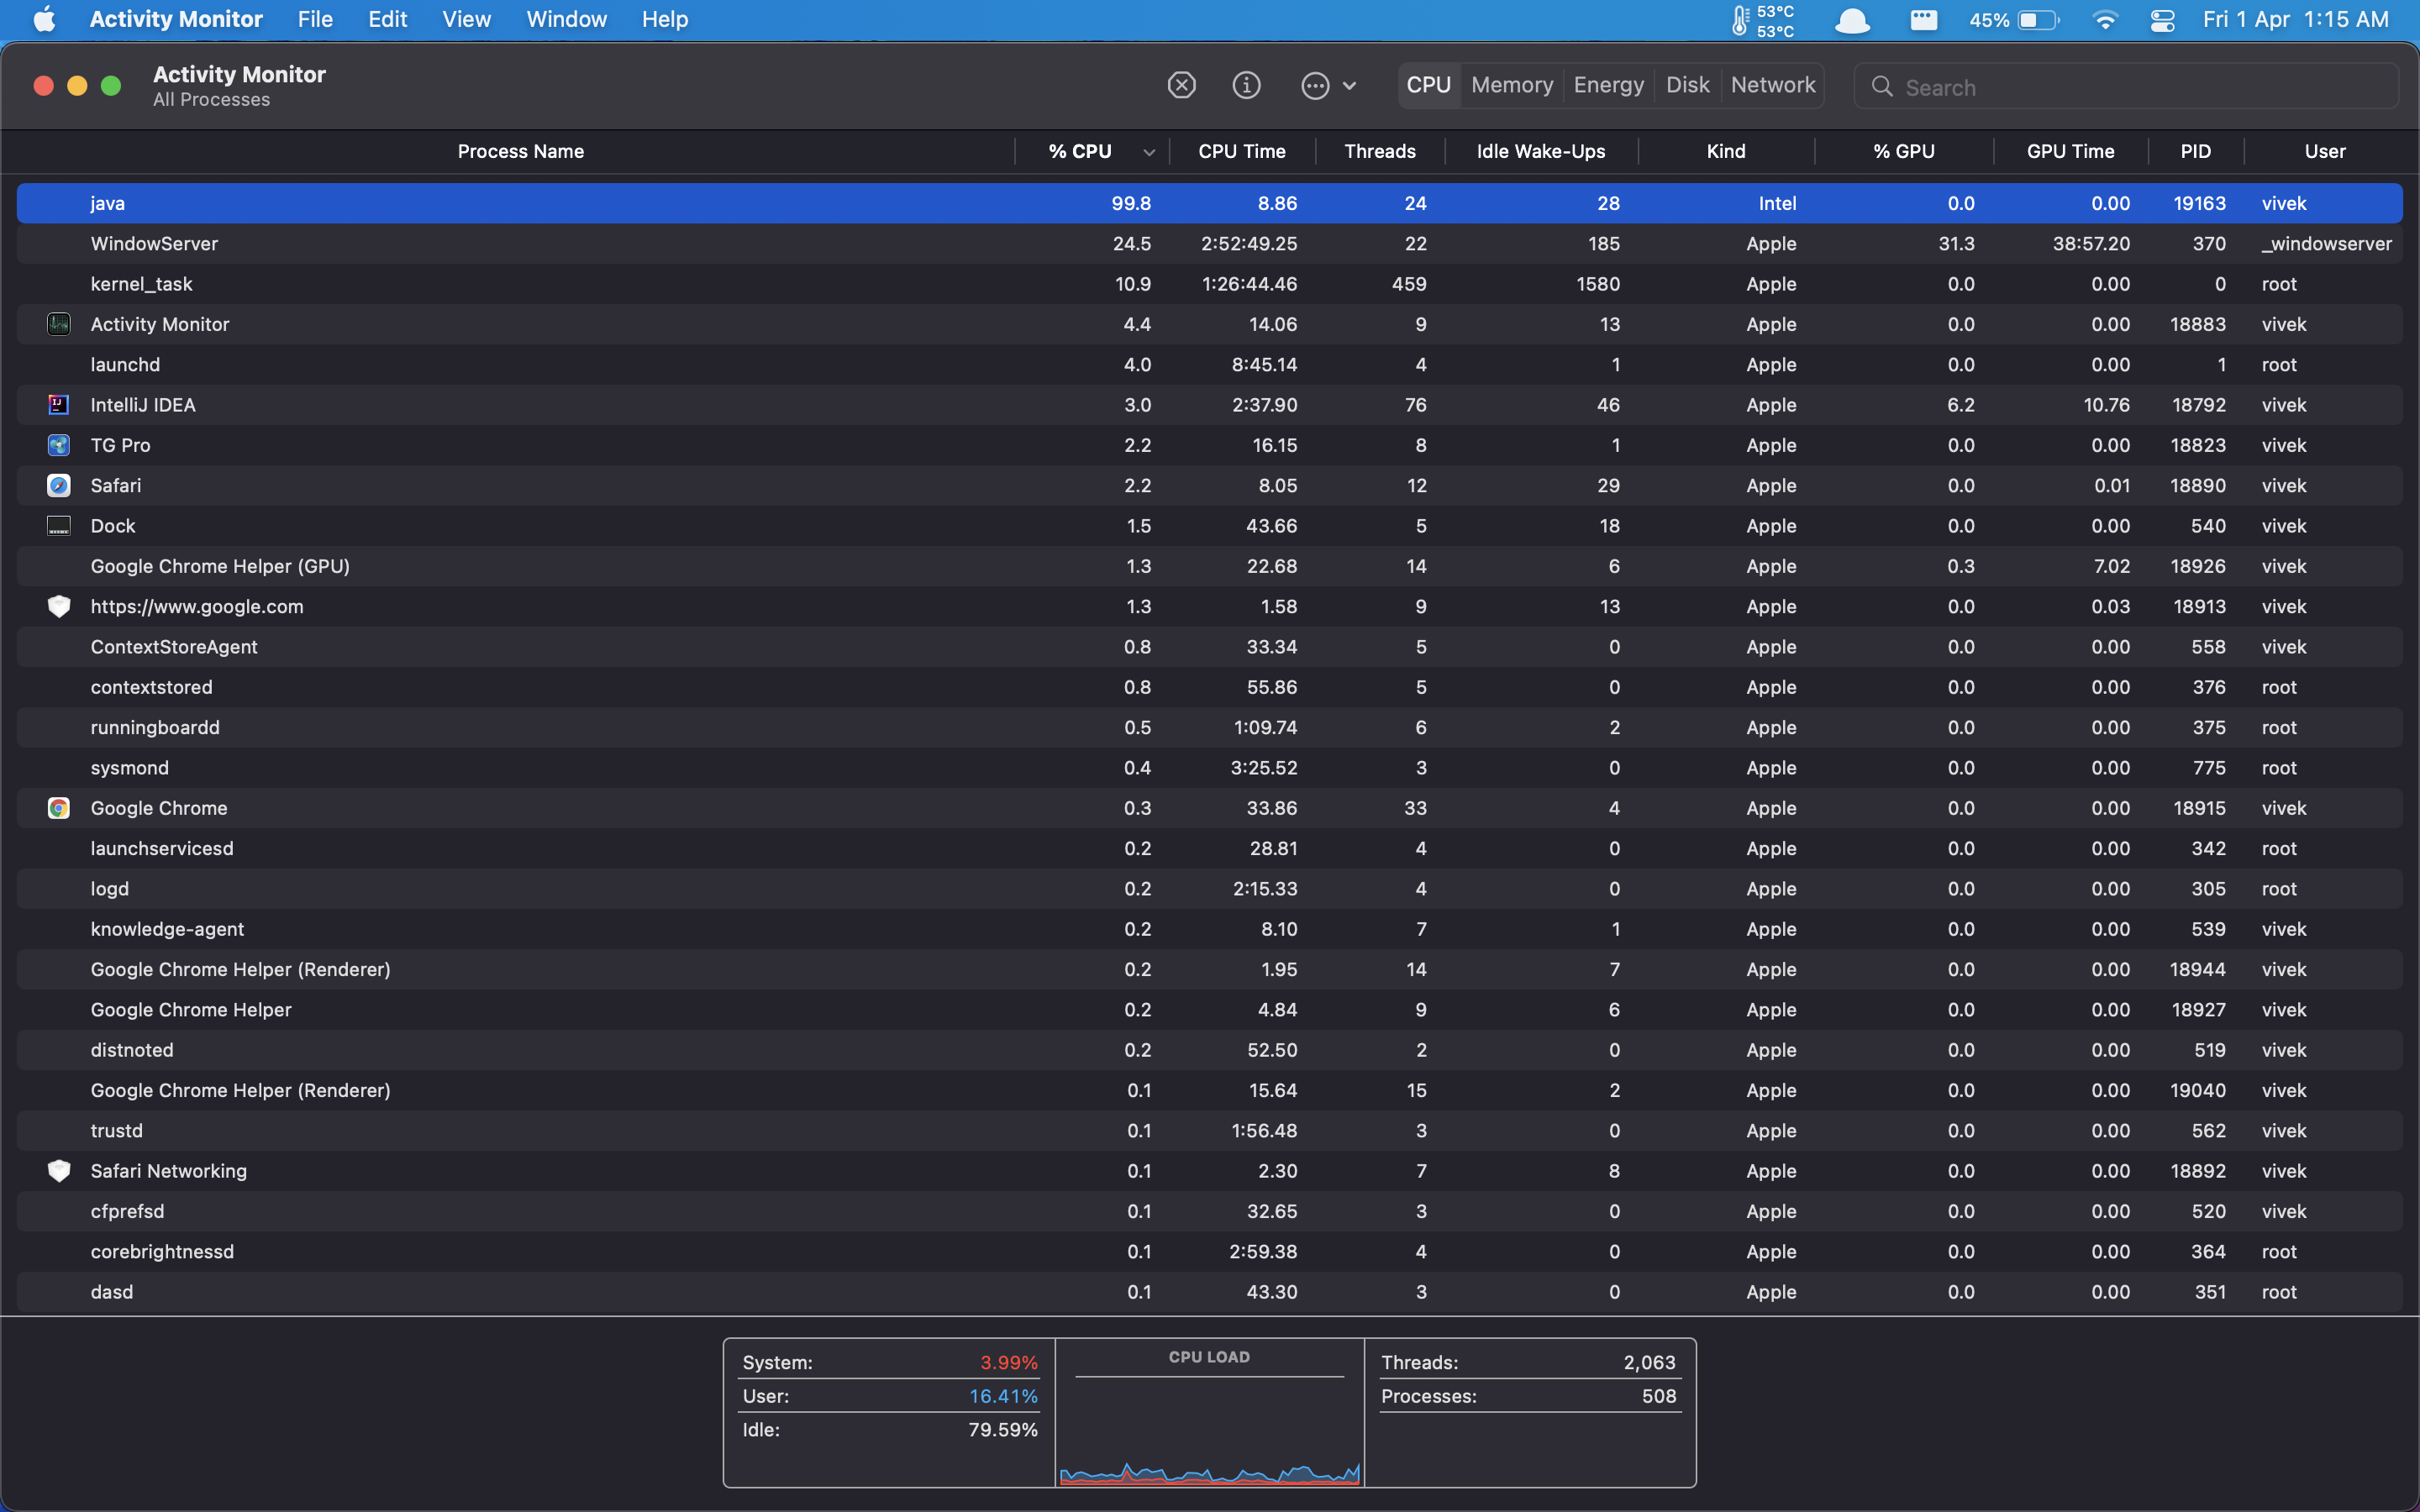Switch to the Disk tab
Screen dimensions: 2420x1512
[x=1687, y=85]
